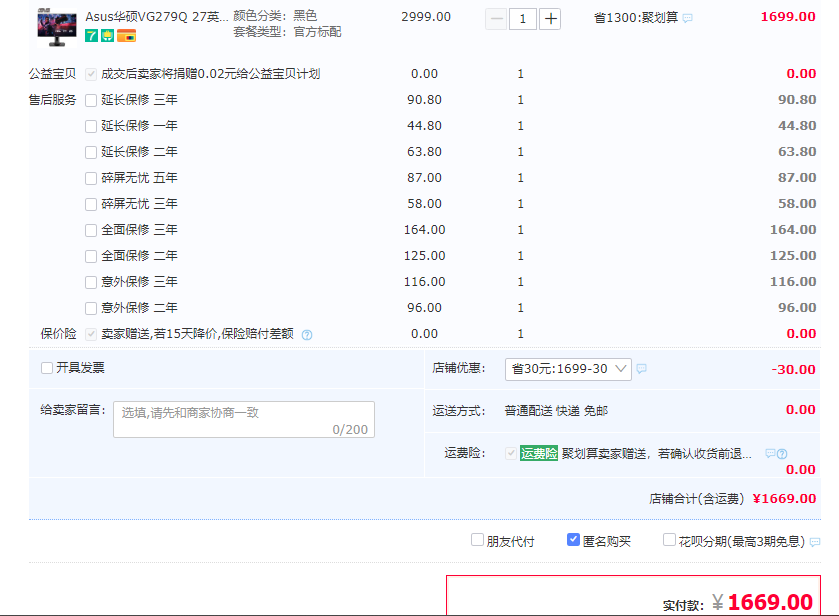Enable 朋友代付 checkbox
Screen dimensions: 839x616
[477, 539]
